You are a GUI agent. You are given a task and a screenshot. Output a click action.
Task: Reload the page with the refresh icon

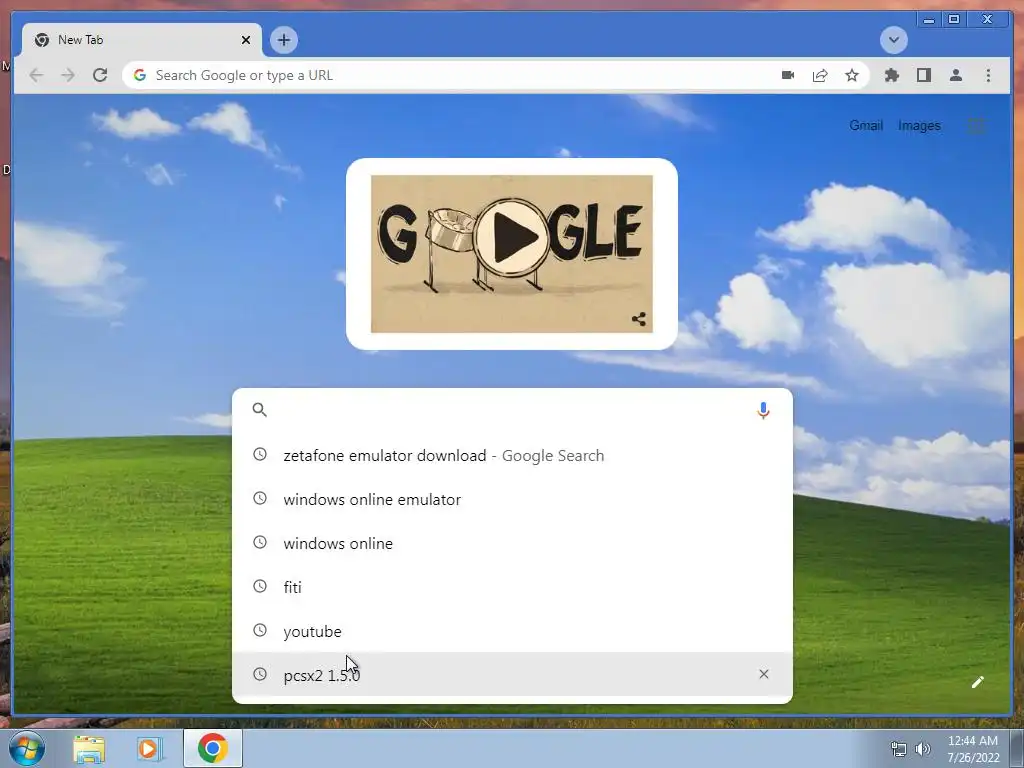[x=100, y=75]
